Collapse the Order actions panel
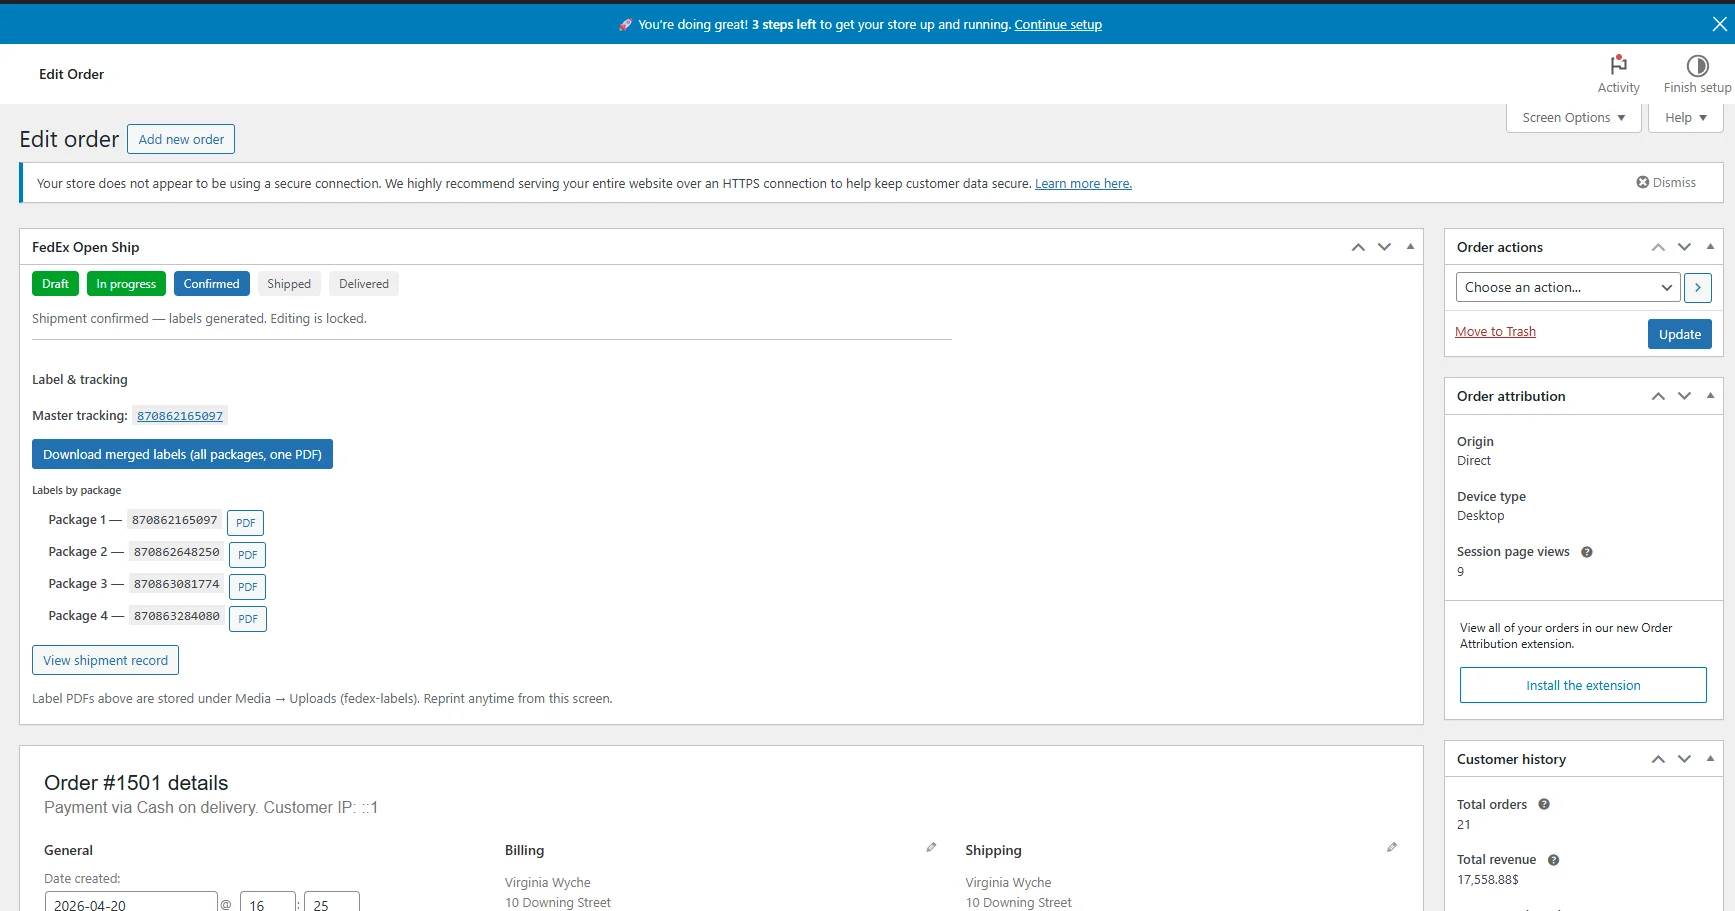 (1710, 247)
